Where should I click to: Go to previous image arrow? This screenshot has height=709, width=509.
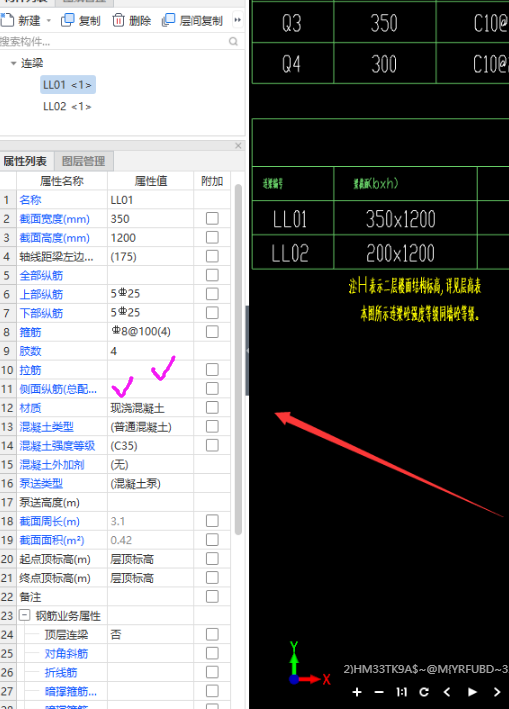click(x=447, y=692)
